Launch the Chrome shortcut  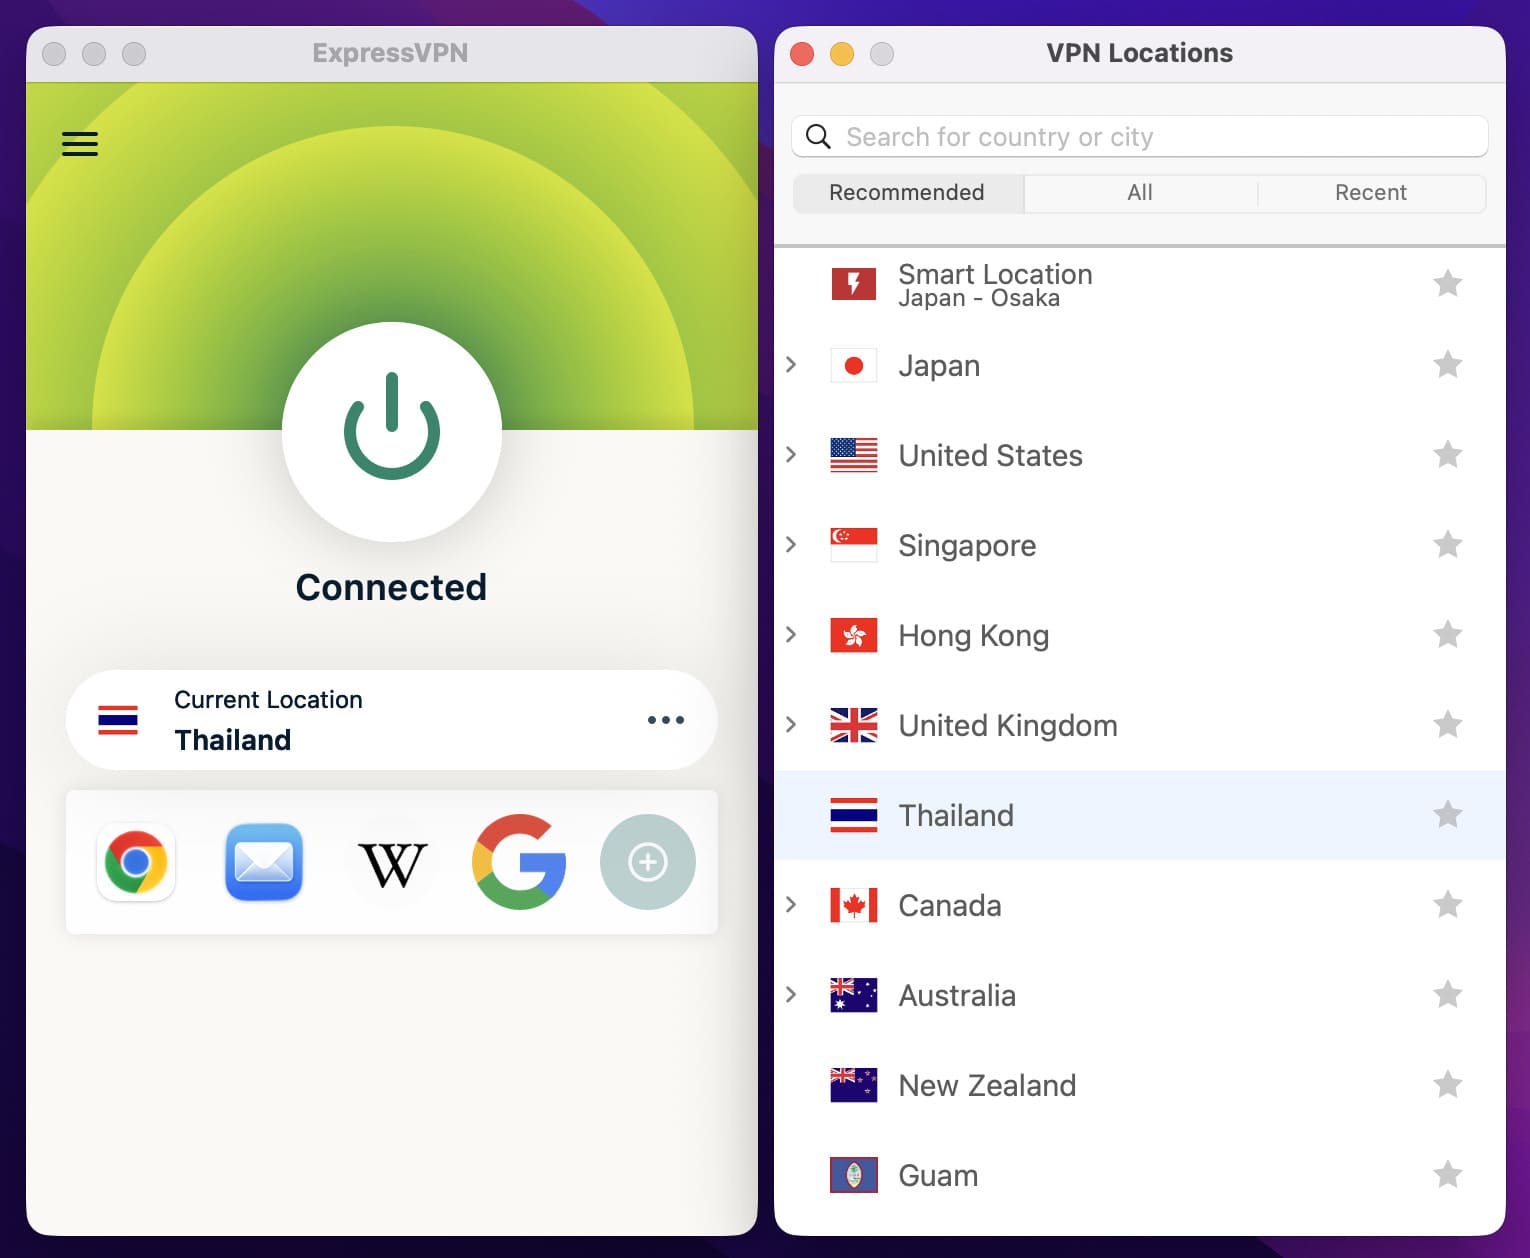coord(136,862)
